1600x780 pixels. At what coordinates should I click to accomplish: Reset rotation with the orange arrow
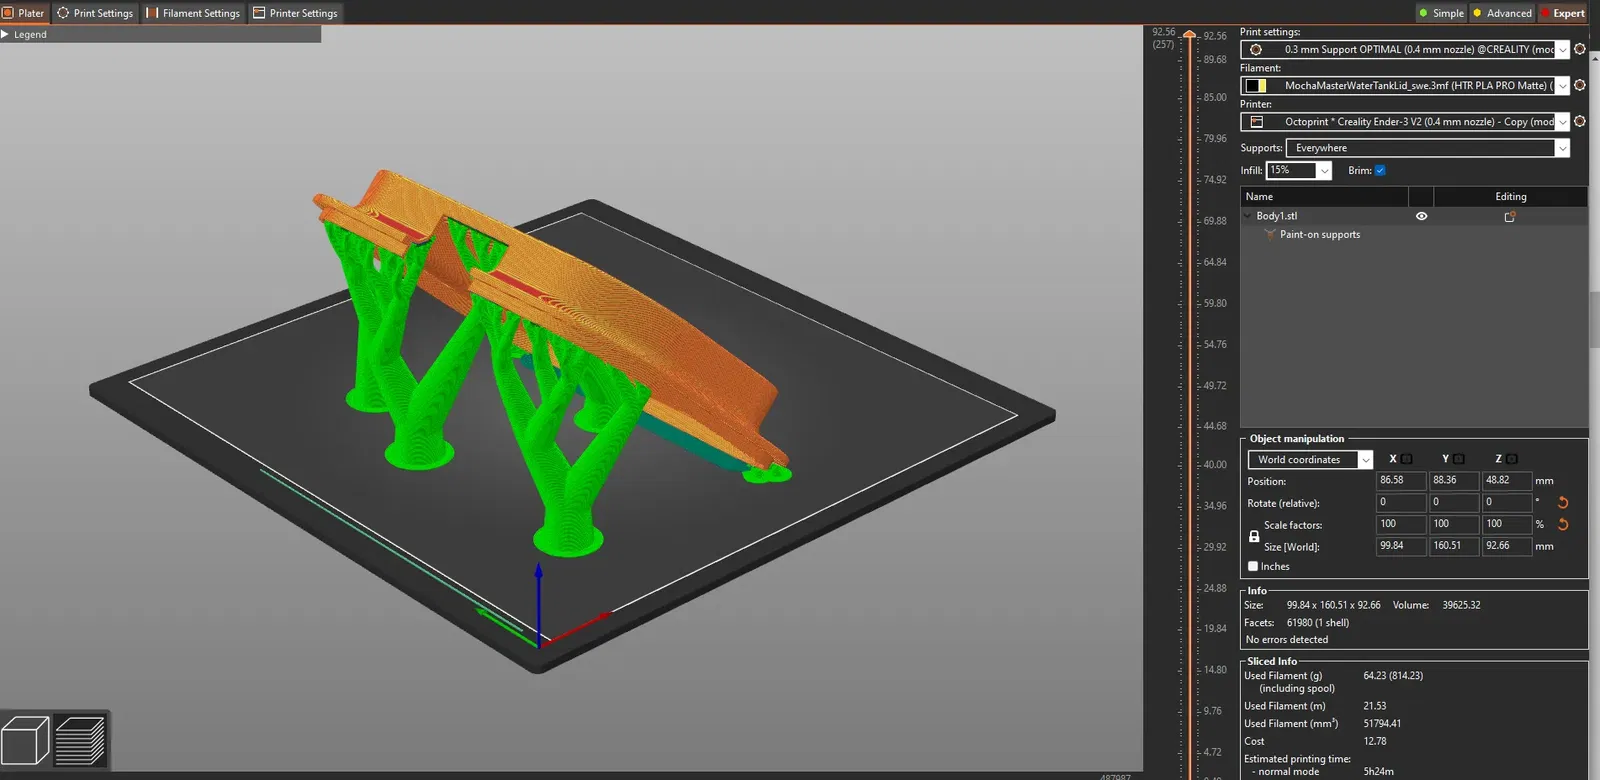(1563, 503)
